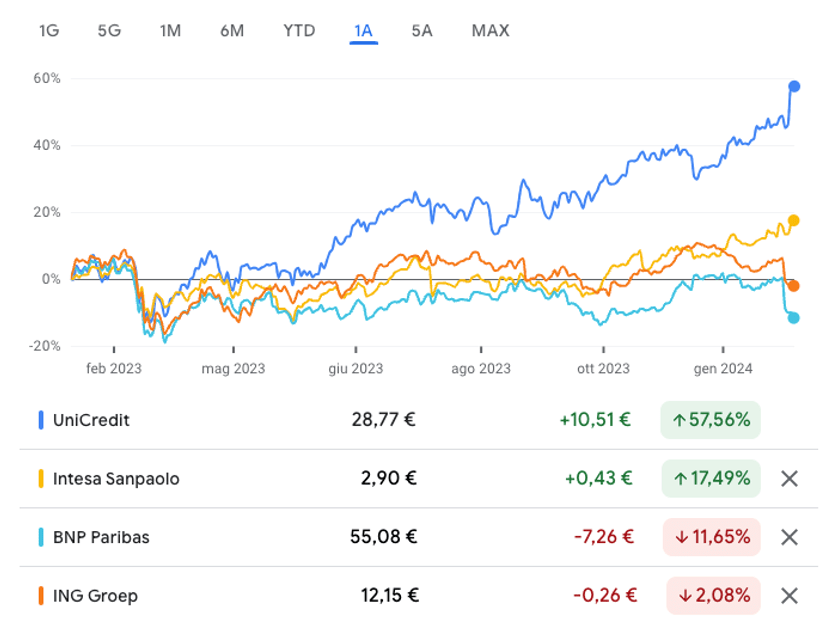Click the ING Groep orange color marker
Image resolution: width=828 pixels, height=633 pixels.
click(41, 596)
